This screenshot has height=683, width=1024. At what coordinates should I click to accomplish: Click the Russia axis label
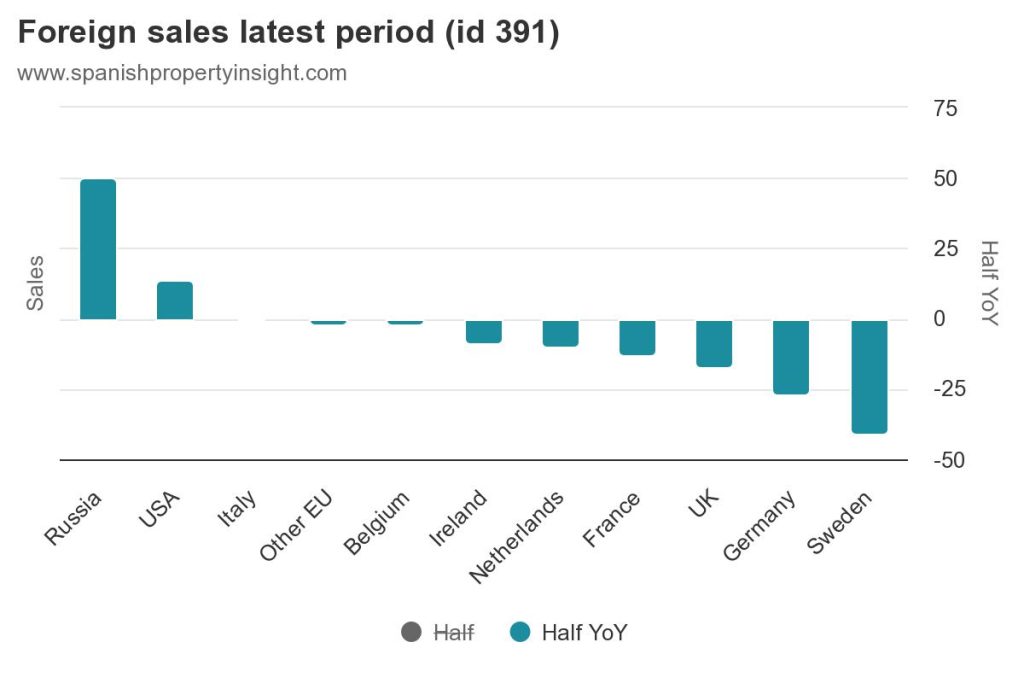click(74, 518)
